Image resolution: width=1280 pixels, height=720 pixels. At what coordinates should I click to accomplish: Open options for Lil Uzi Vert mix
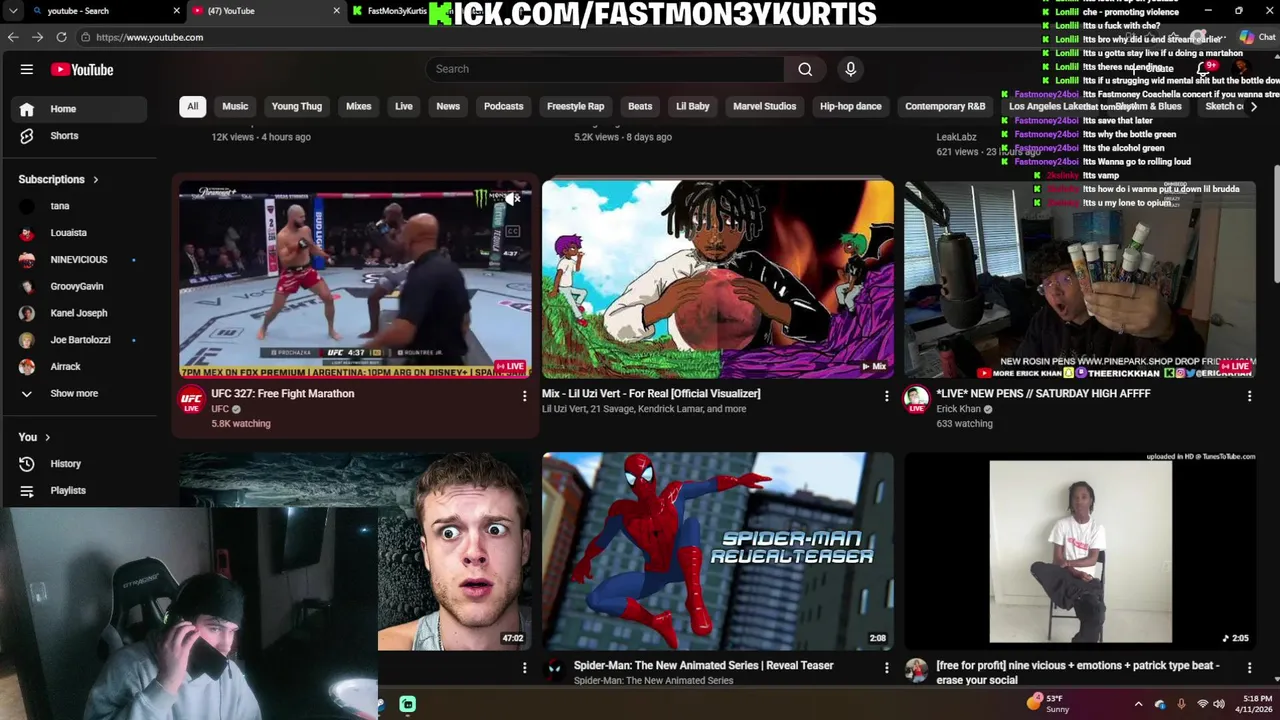[x=886, y=396]
